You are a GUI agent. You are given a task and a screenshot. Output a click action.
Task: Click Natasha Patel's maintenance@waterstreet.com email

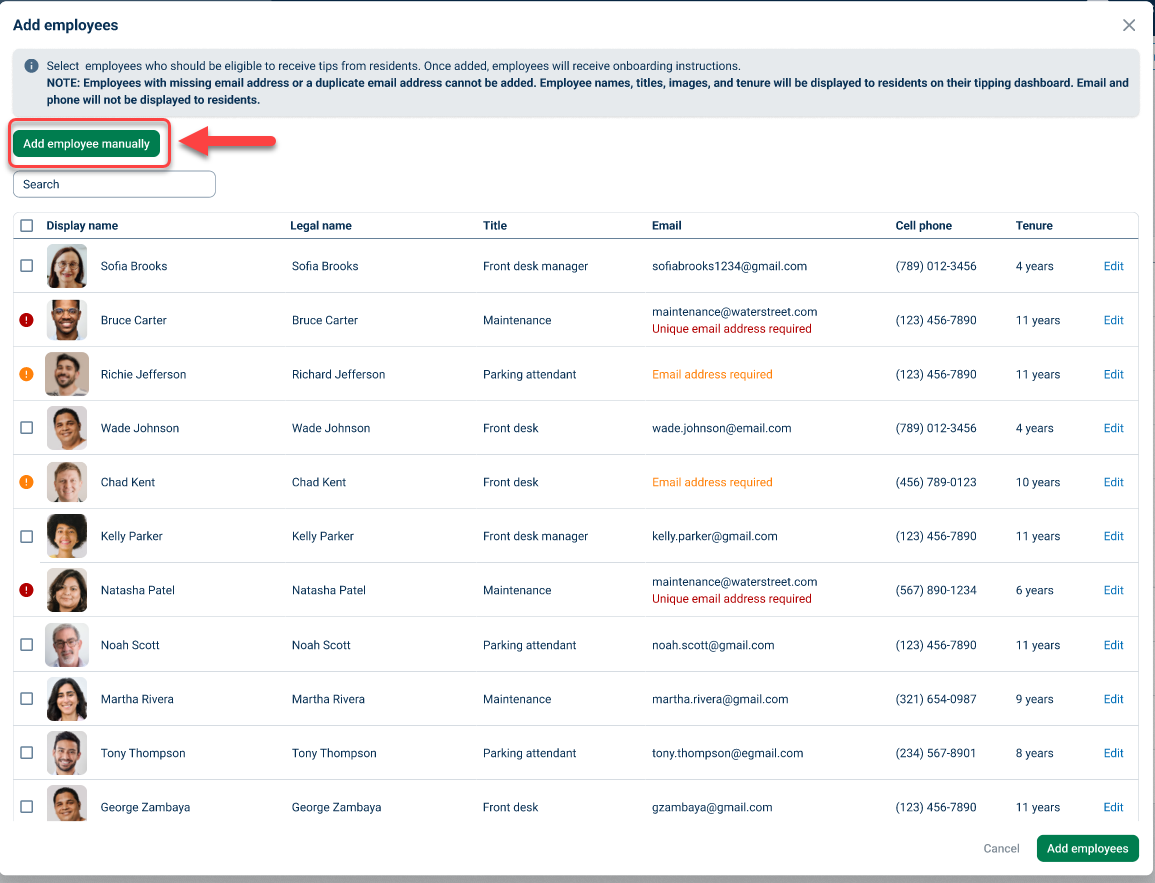pyautogui.click(x=734, y=582)
